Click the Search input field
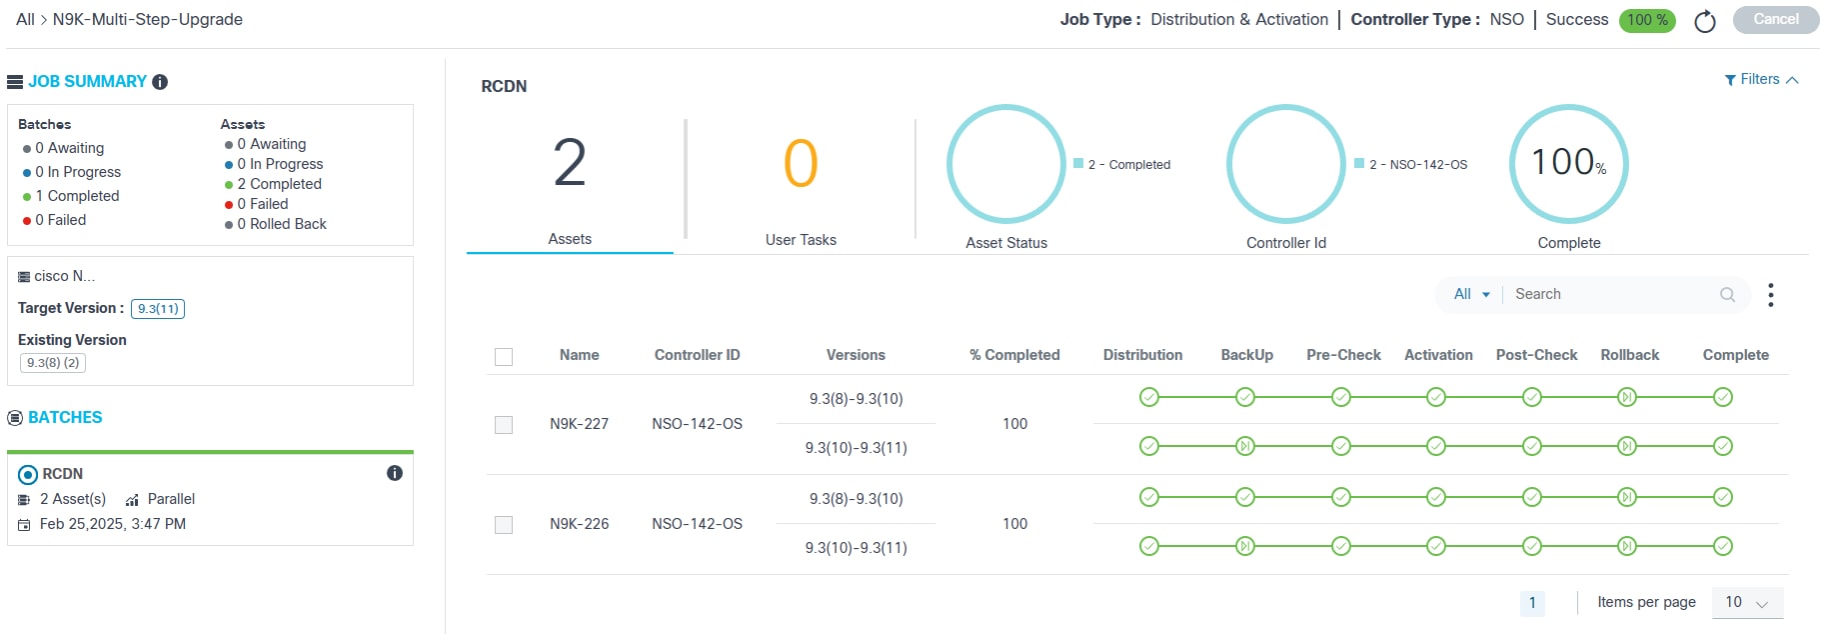The width and height of the screenshot is (1824, 634). pos(1610,294)
